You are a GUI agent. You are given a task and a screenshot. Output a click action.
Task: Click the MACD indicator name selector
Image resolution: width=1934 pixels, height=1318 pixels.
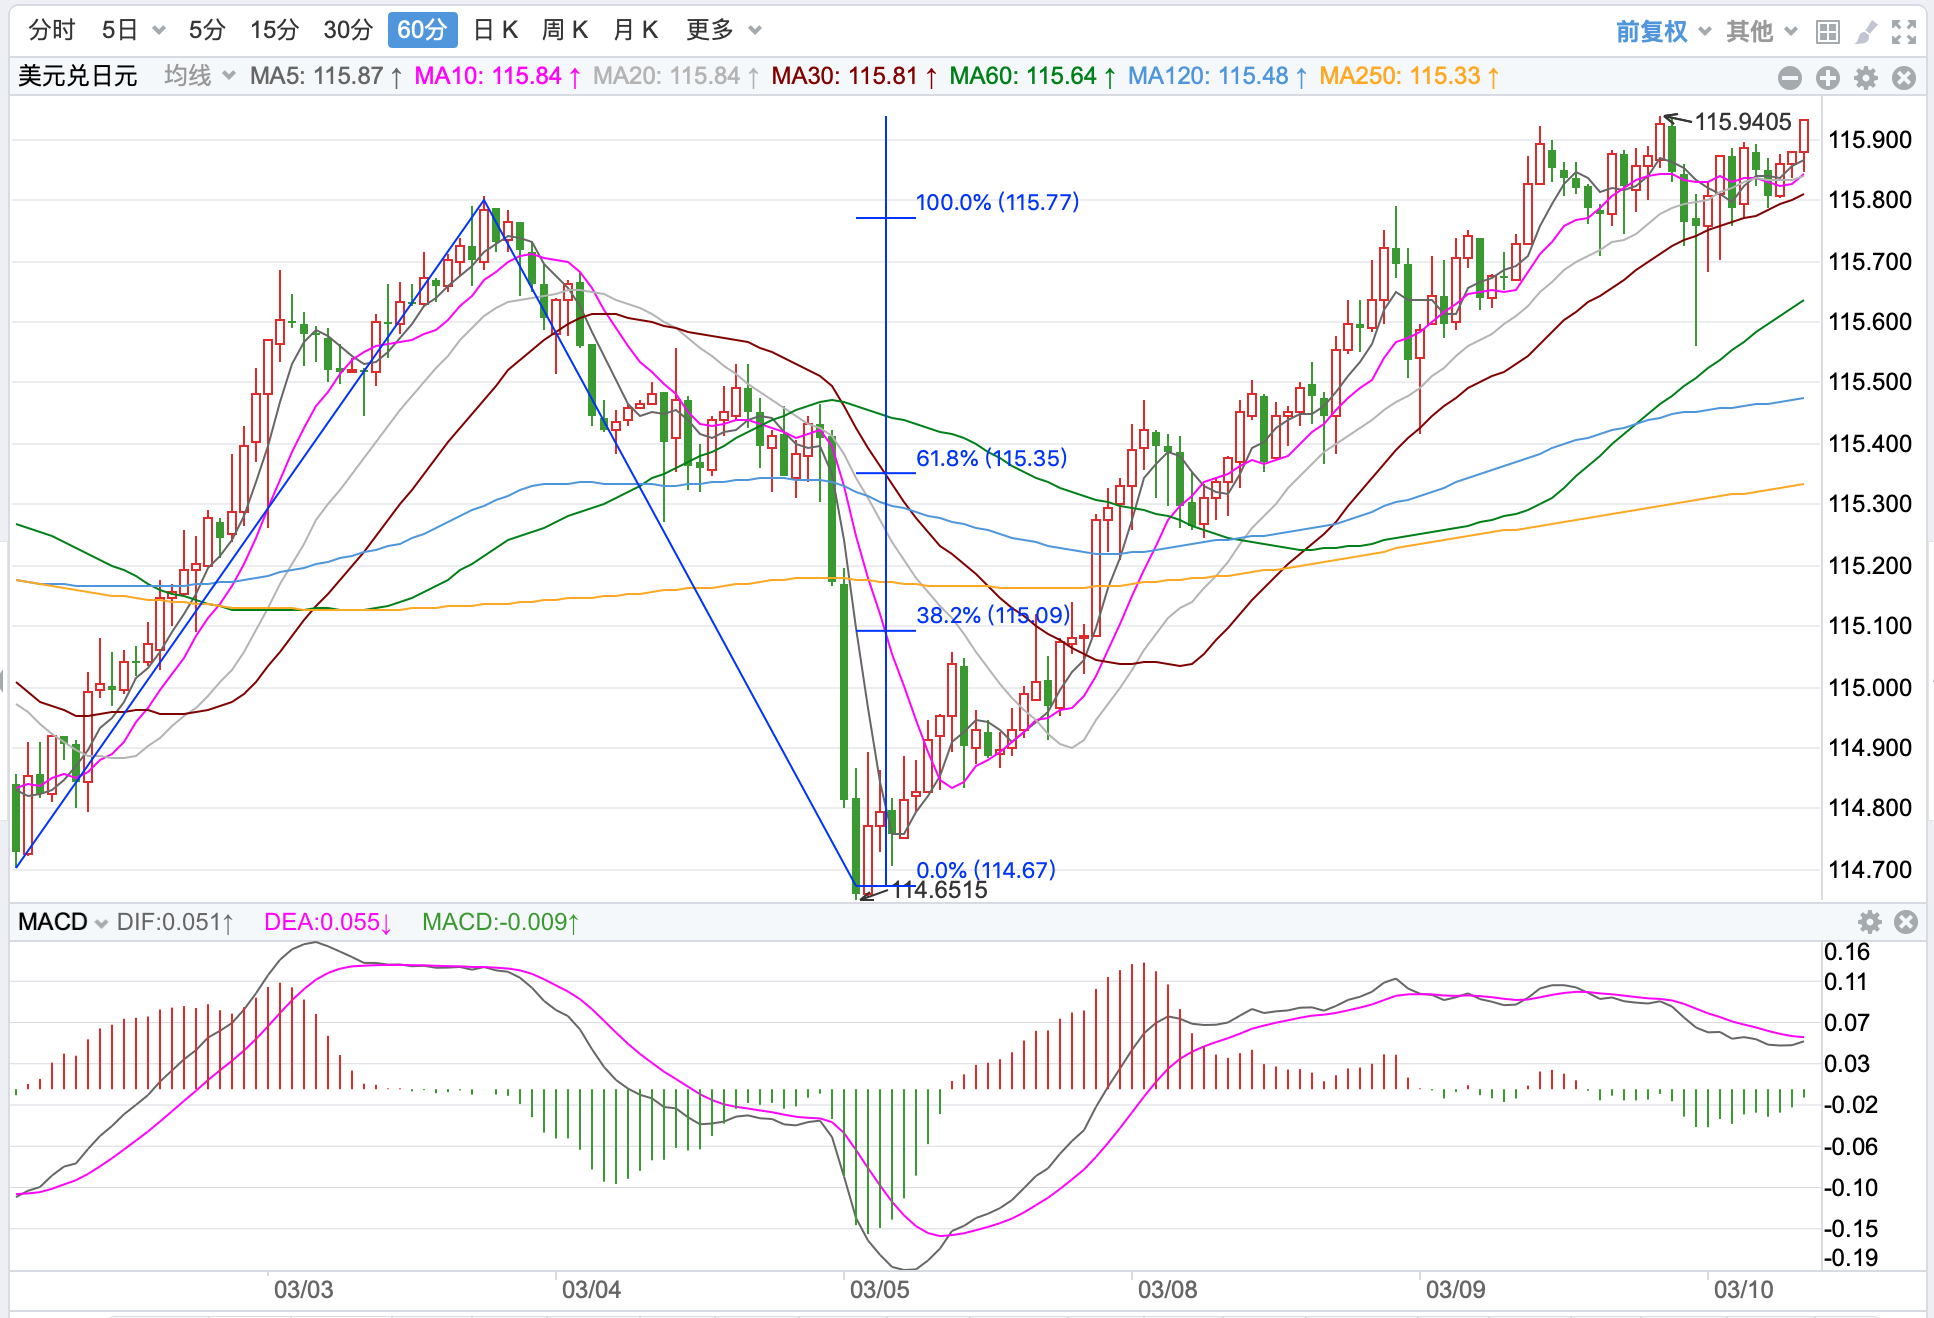click(62, 922)
